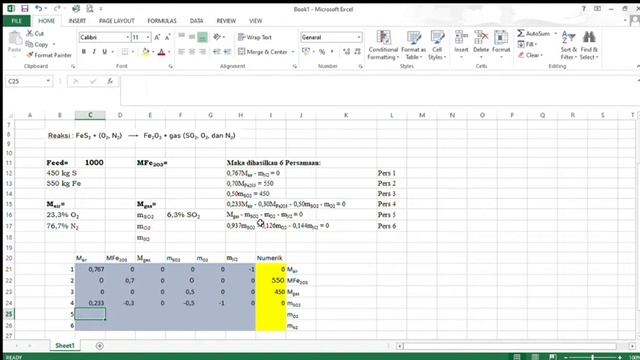Viewport: 640px width, 360px height.
Task: Open the Format cells menu
Action: click(501, 44)
